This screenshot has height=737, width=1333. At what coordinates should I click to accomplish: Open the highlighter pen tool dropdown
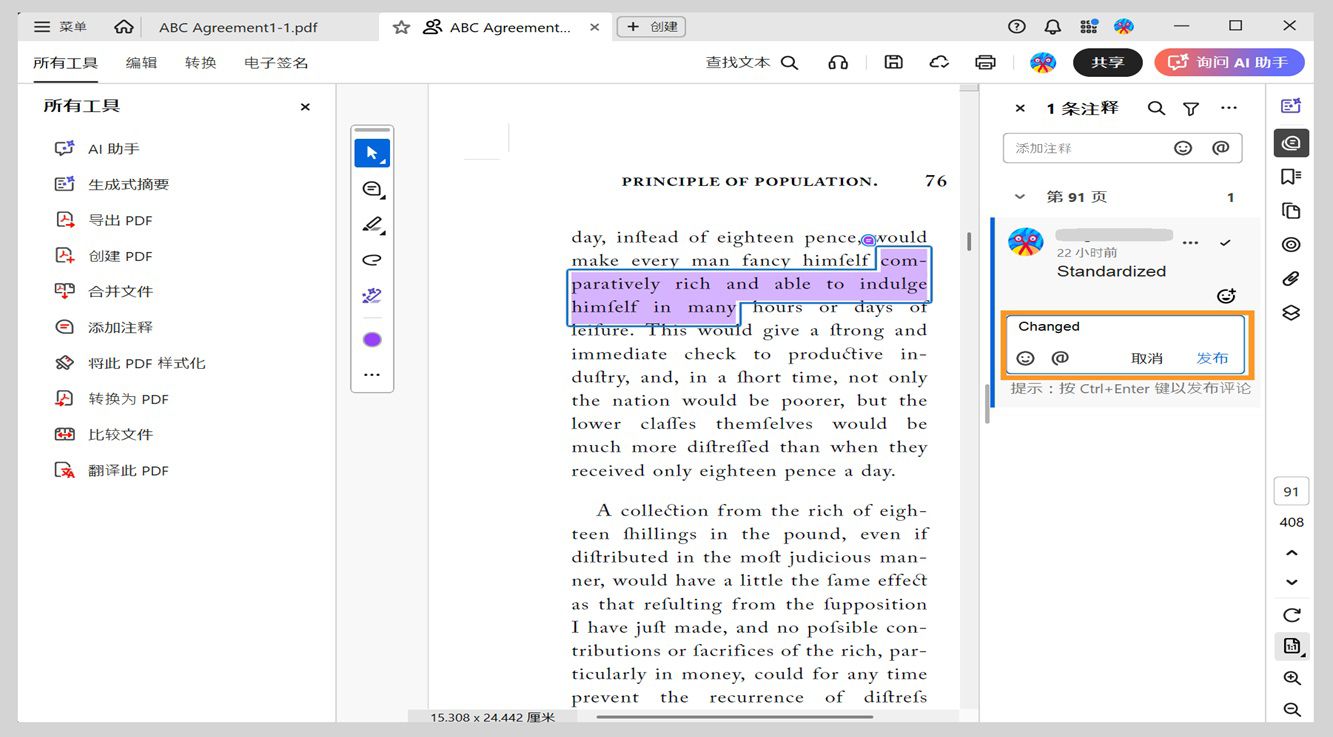tap(372, 224)
